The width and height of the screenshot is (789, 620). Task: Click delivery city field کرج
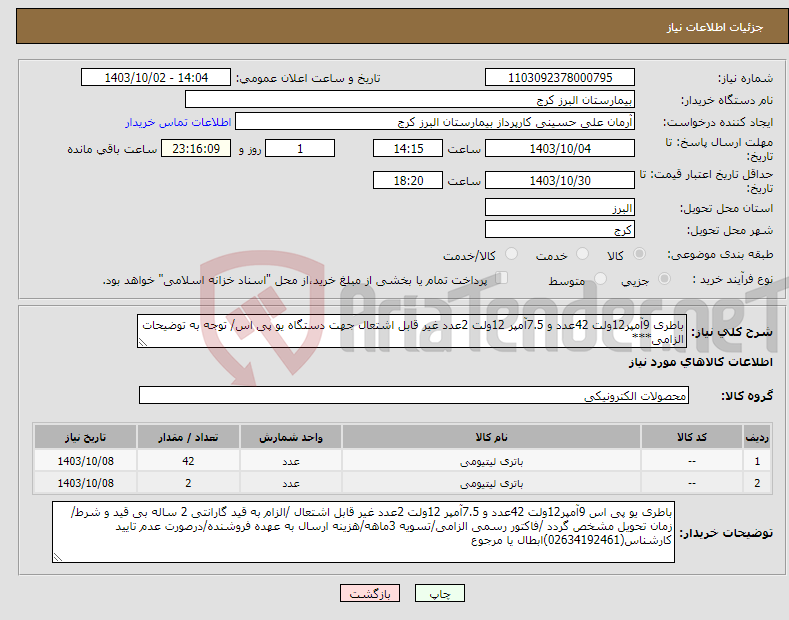tap(560, 229)
